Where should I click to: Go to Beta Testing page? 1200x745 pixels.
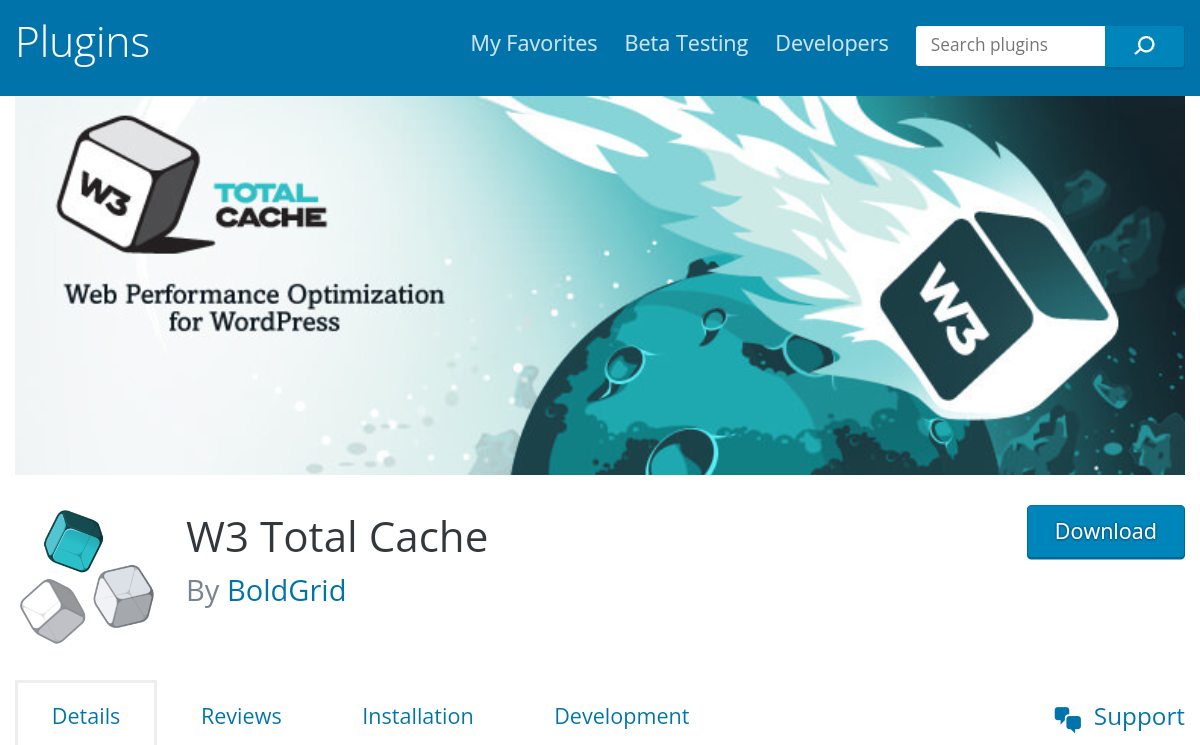(x=686, y=44)
